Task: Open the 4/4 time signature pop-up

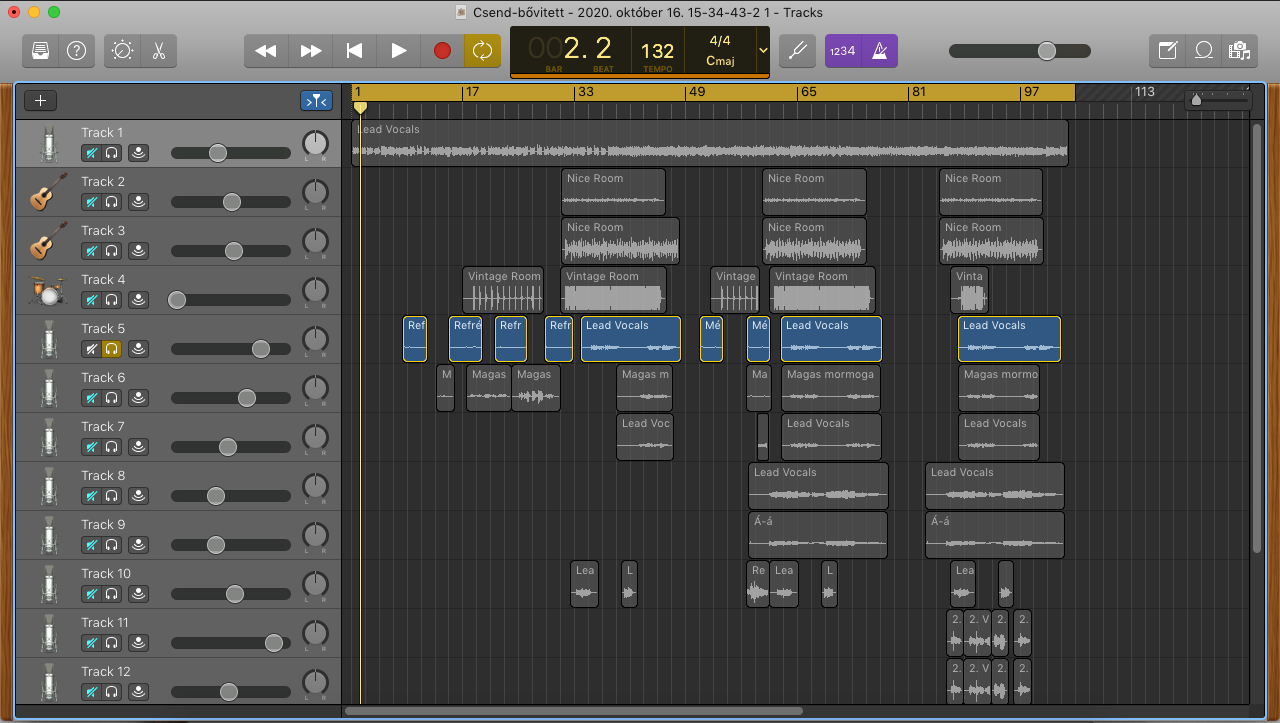Action: click(720, 41)
